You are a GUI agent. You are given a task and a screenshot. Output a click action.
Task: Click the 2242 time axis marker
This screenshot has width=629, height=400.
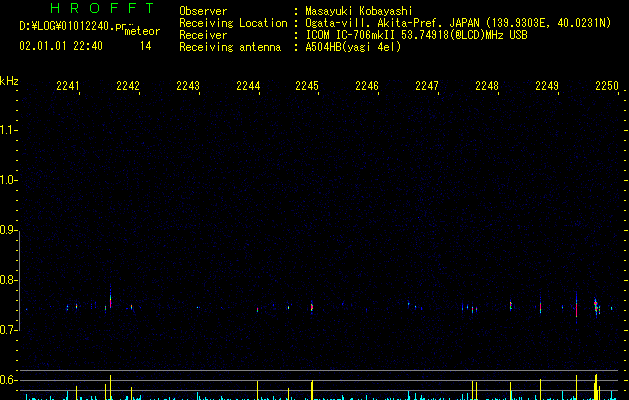pyautogui.click(x=128, y=86)
